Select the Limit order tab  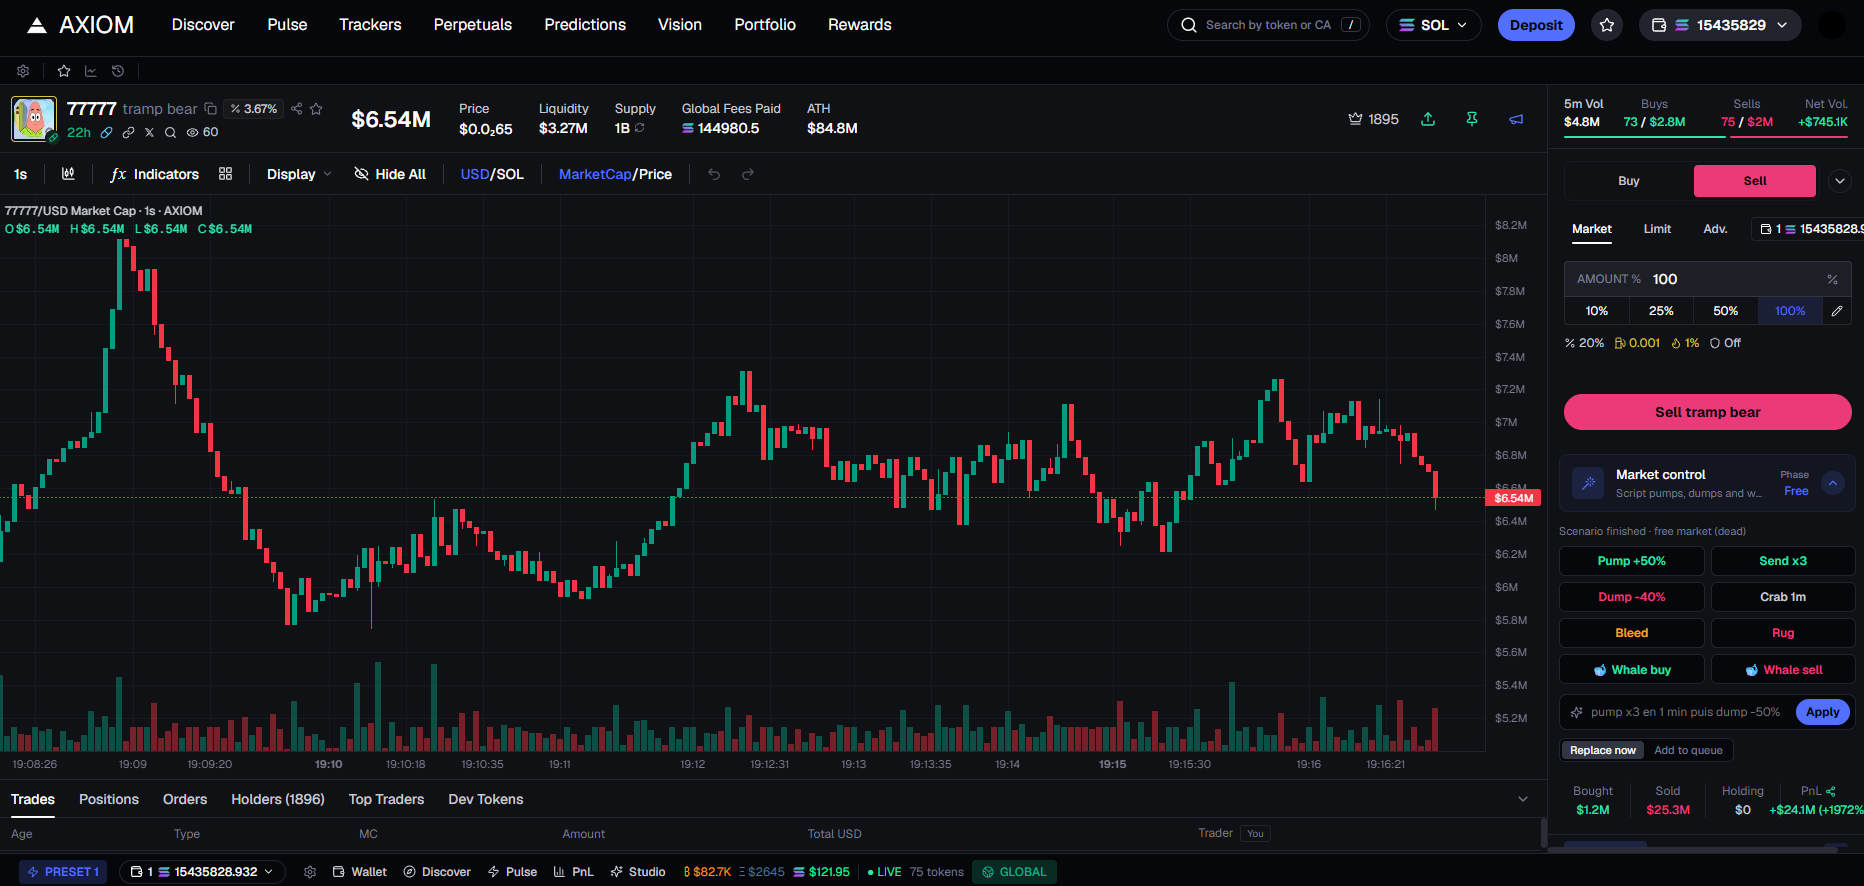point(1657,229)
